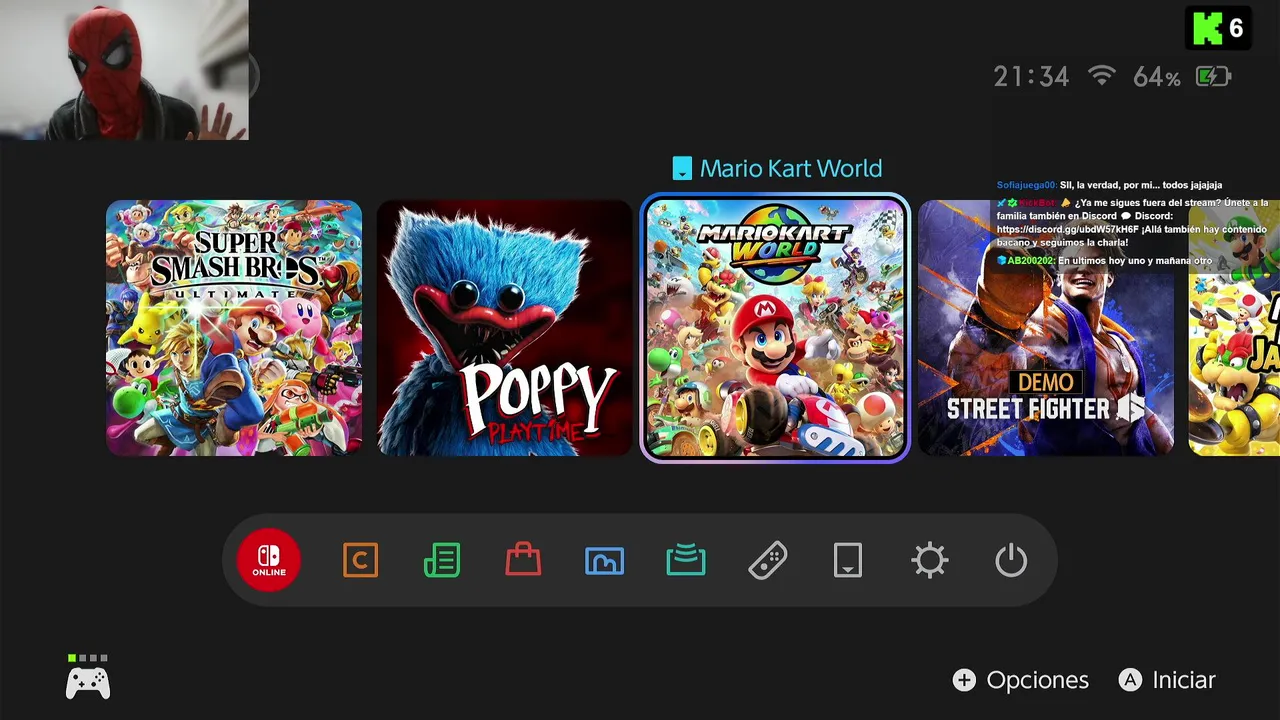Screen dimensions: 1280x720
Task: Click the 21:34 clock
Action: click(1032, 77)
